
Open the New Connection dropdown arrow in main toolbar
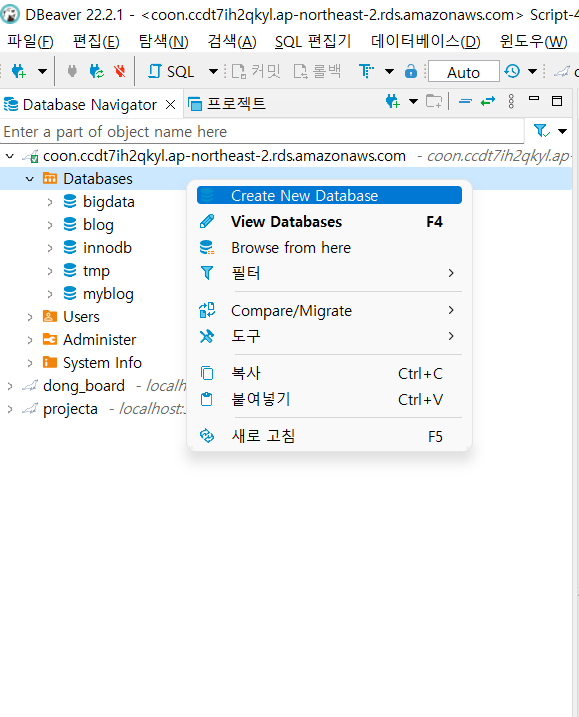click(42, 71)
